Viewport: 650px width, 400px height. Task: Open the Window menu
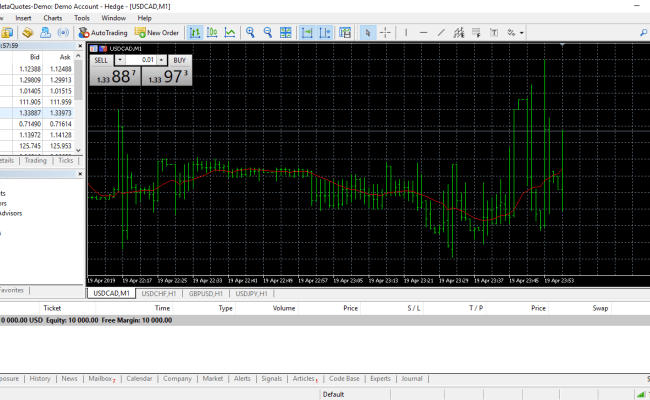point(114,18)
